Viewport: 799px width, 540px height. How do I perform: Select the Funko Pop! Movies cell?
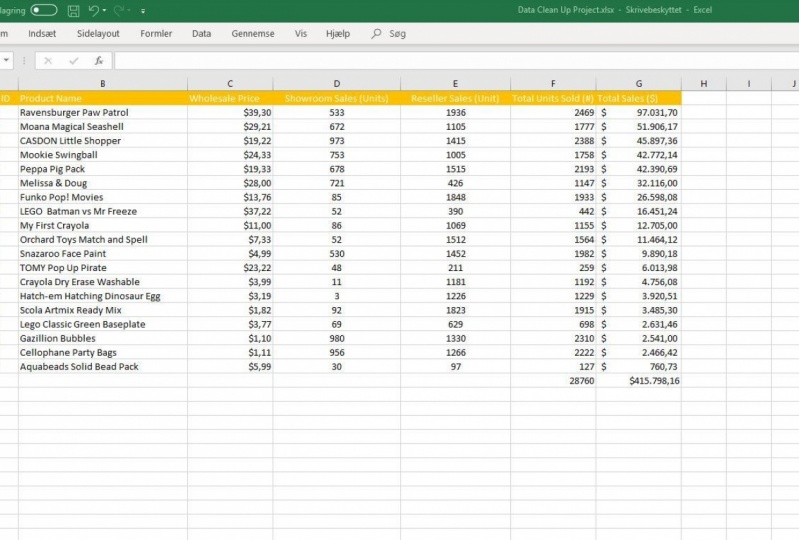[103, 197]
